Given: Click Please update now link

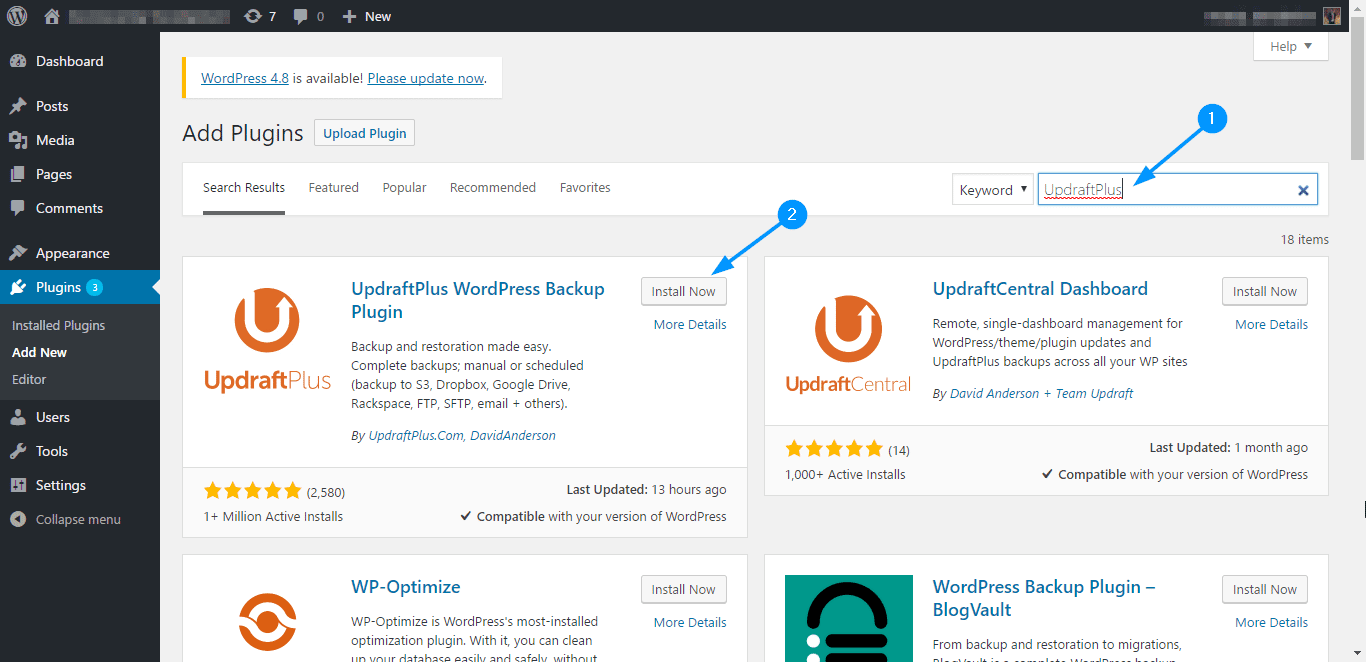Looking at the screenshot, I should [426, 78].
